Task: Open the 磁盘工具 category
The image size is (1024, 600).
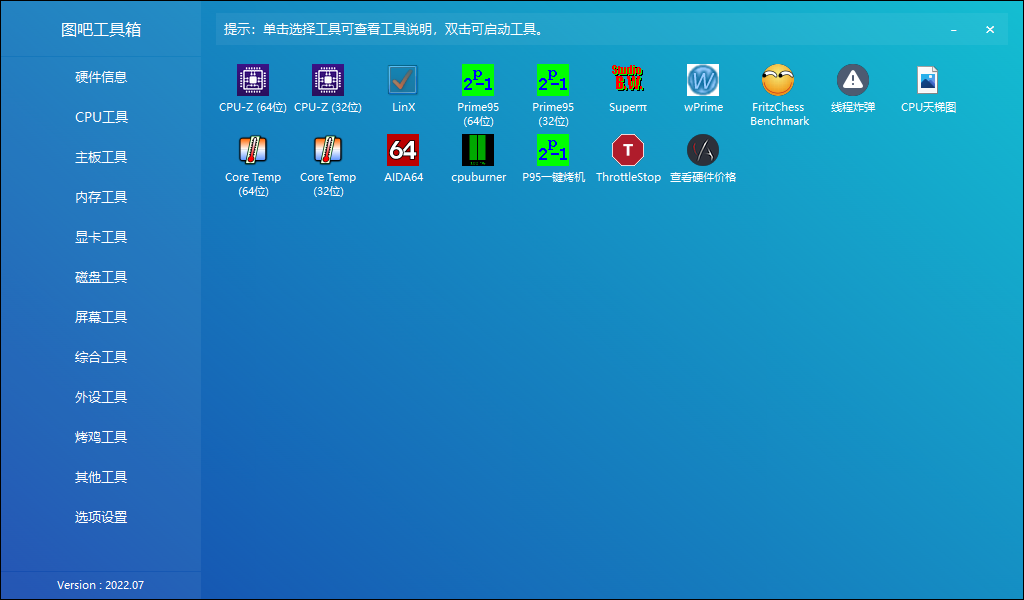Action: (x=101, y=277)
